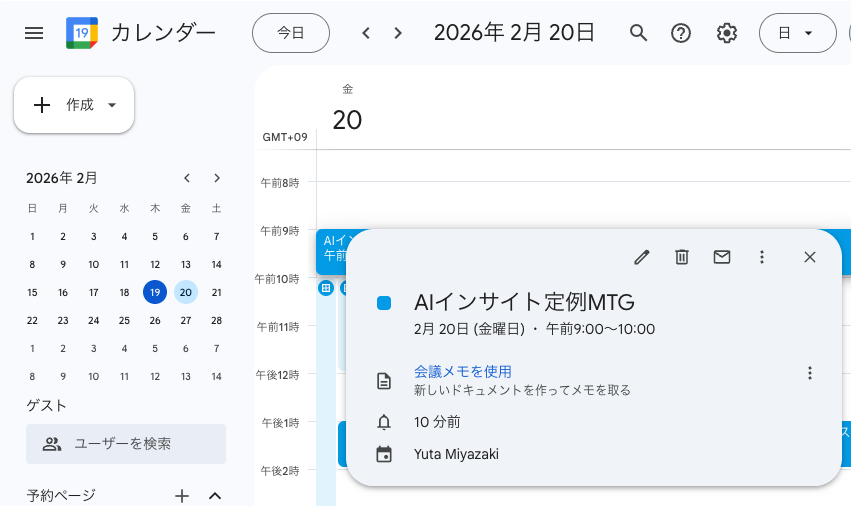
Task: Open the help question mark icon
Action: [681, 33]
